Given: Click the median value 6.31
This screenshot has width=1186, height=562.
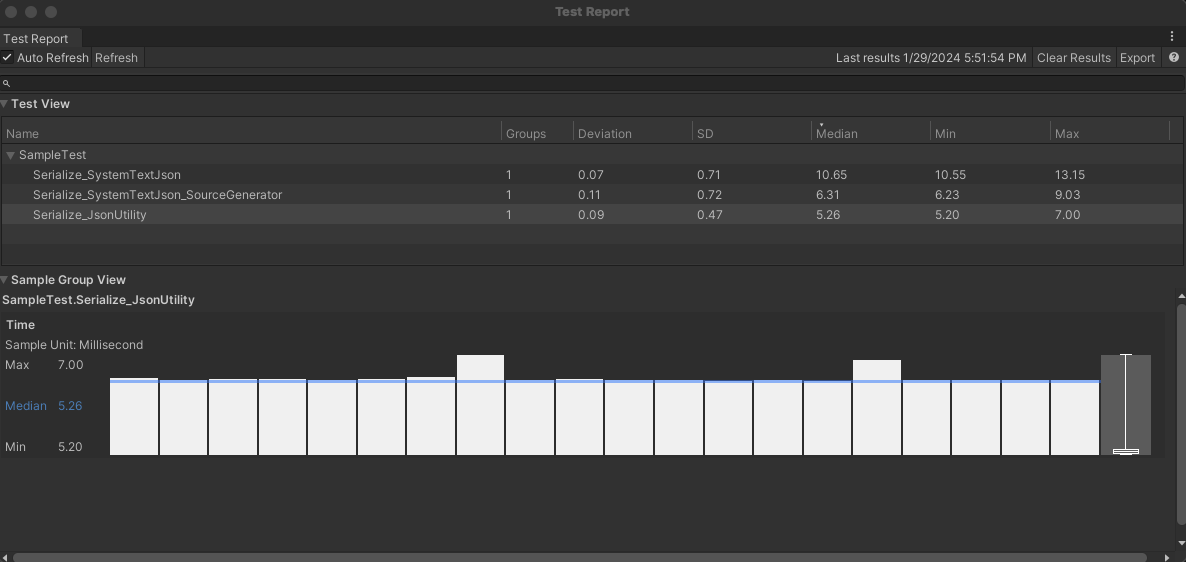Looking at the screenshot, I should point(827,194).
